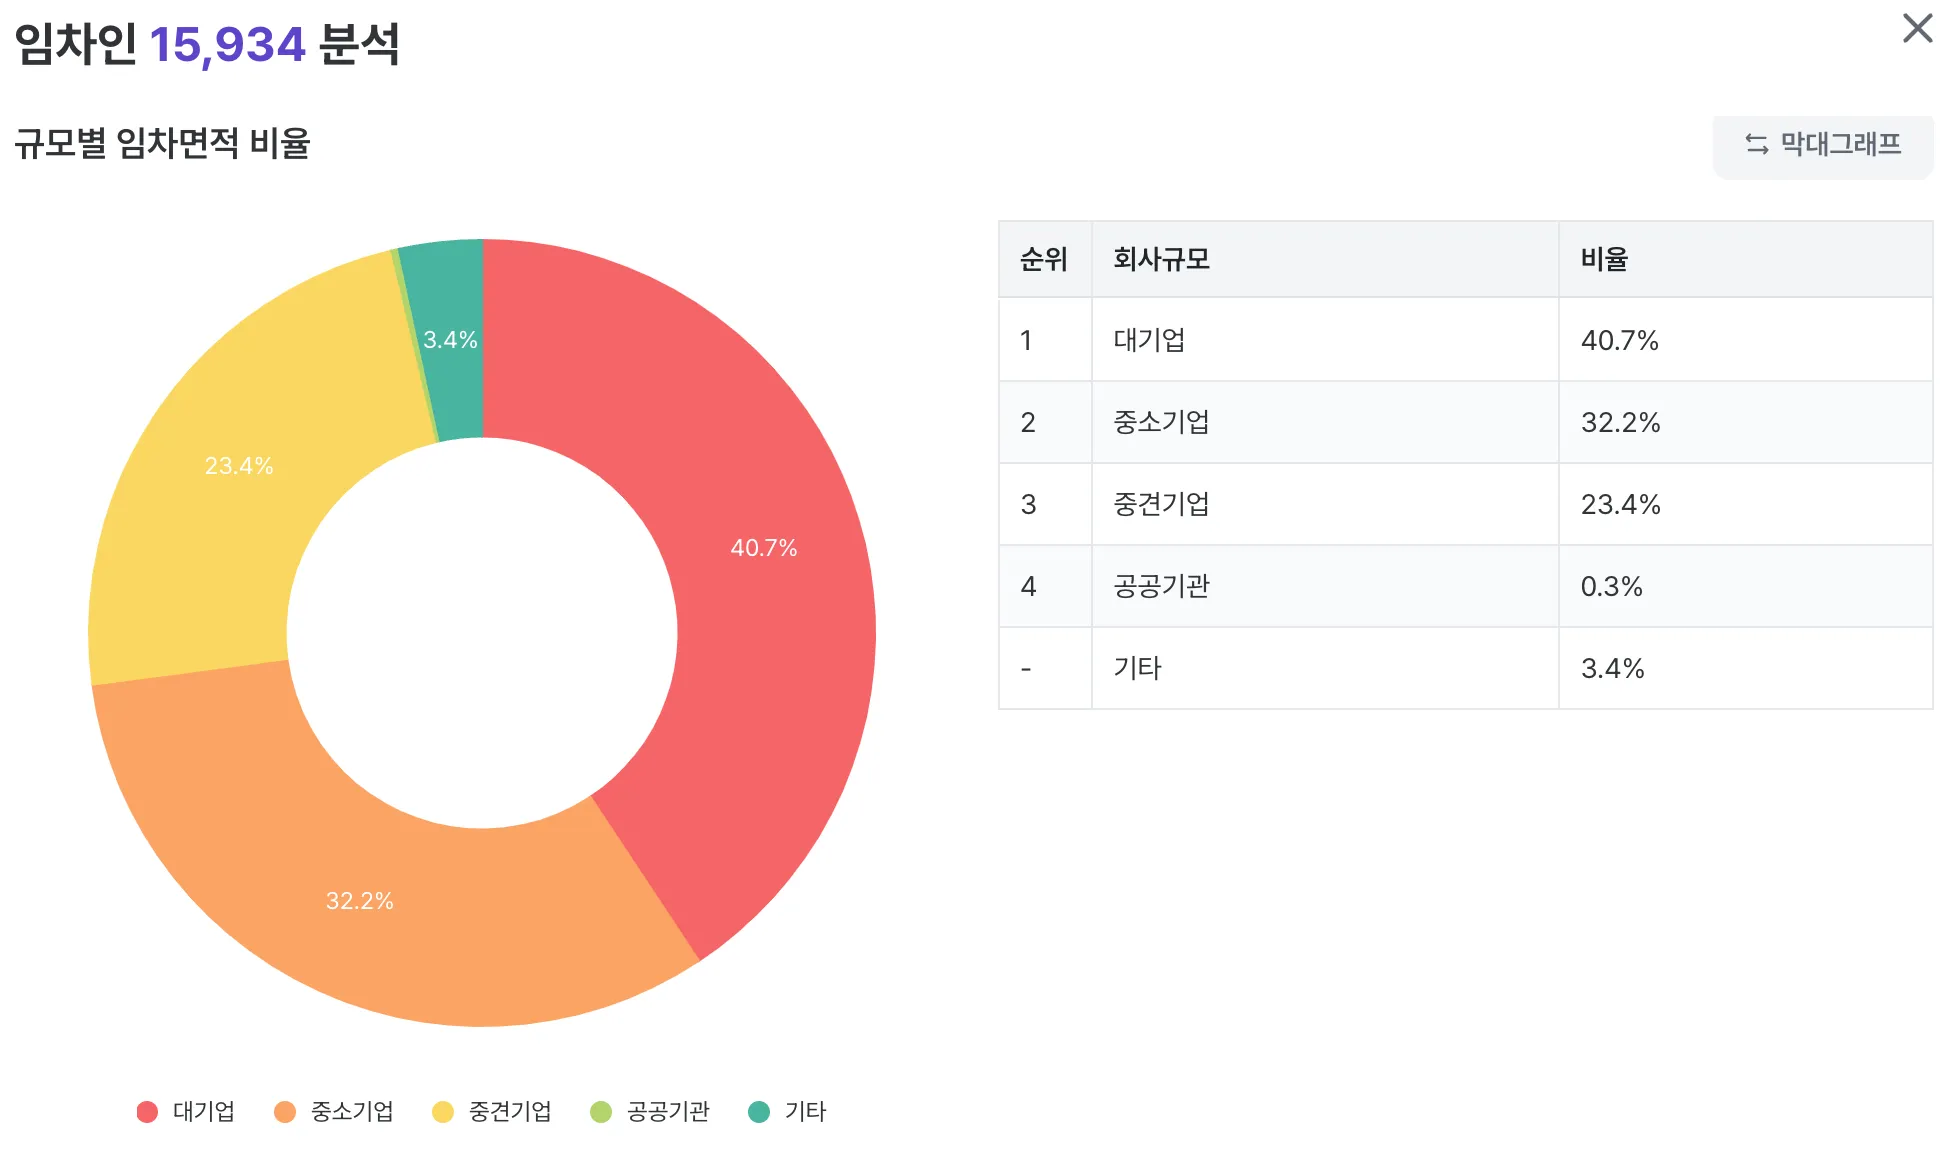This screenshot has height=1150, width=1952.
Task: Click the 15,934 tenant count link
Action: (x=227, y=45)
